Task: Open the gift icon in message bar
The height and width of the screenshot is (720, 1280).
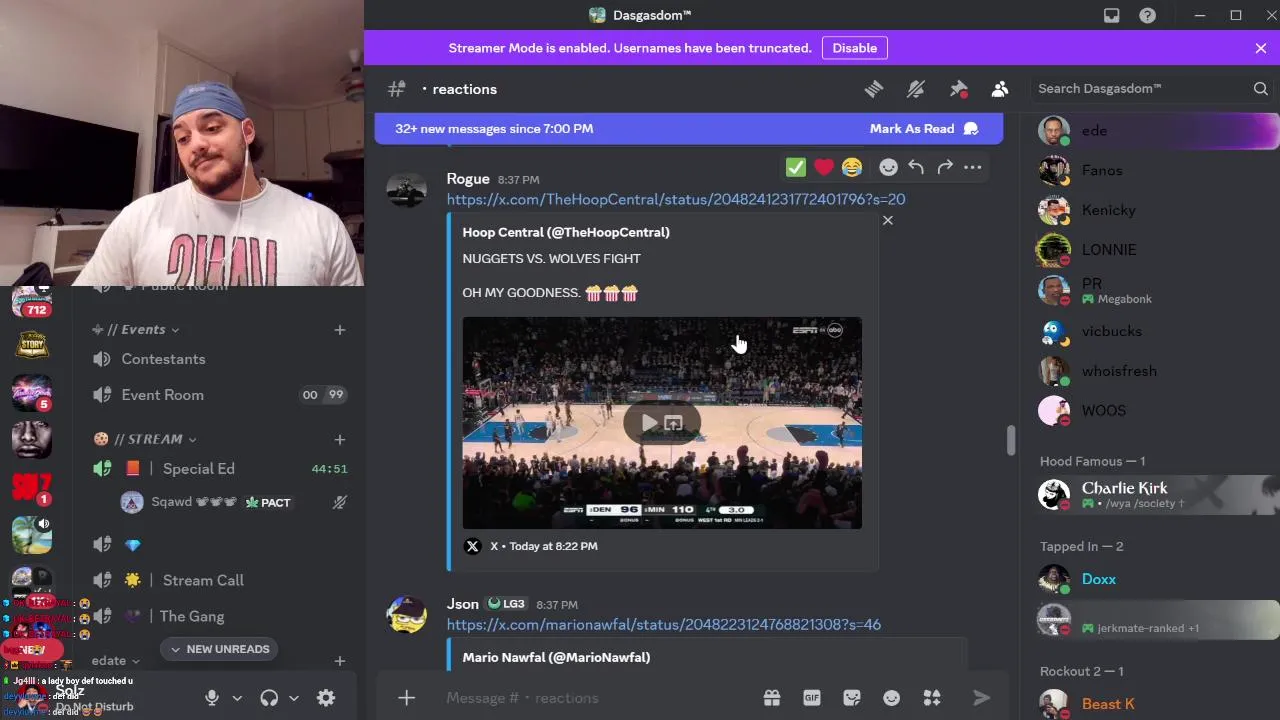Action: click(772, 698)
